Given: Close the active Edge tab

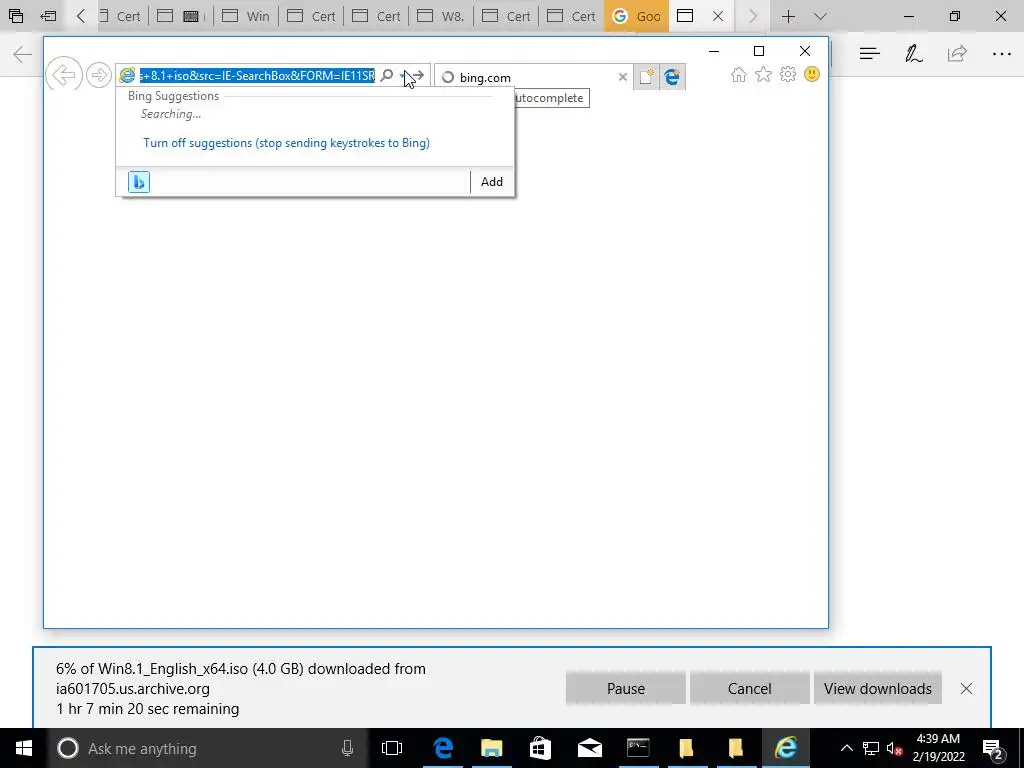Looking at the screenshot, I should (x=718, y=16).
